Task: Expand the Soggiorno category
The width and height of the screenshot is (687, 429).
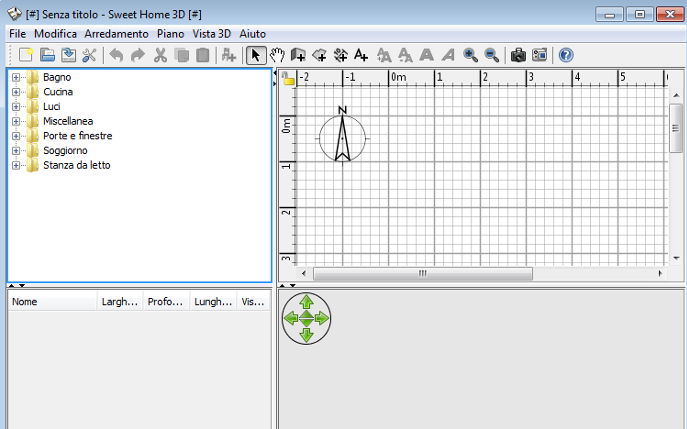Action: coord(16,151)
